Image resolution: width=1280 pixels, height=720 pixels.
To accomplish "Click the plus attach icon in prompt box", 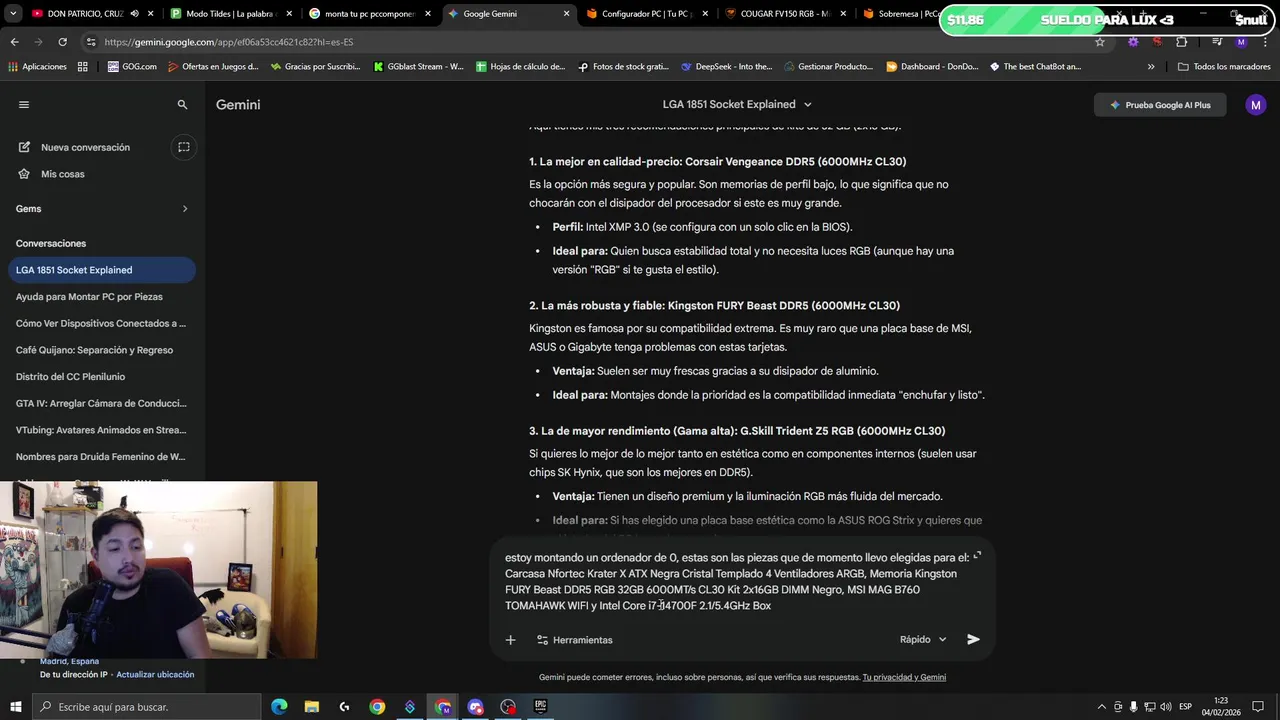I will click(x=510, y=639).
